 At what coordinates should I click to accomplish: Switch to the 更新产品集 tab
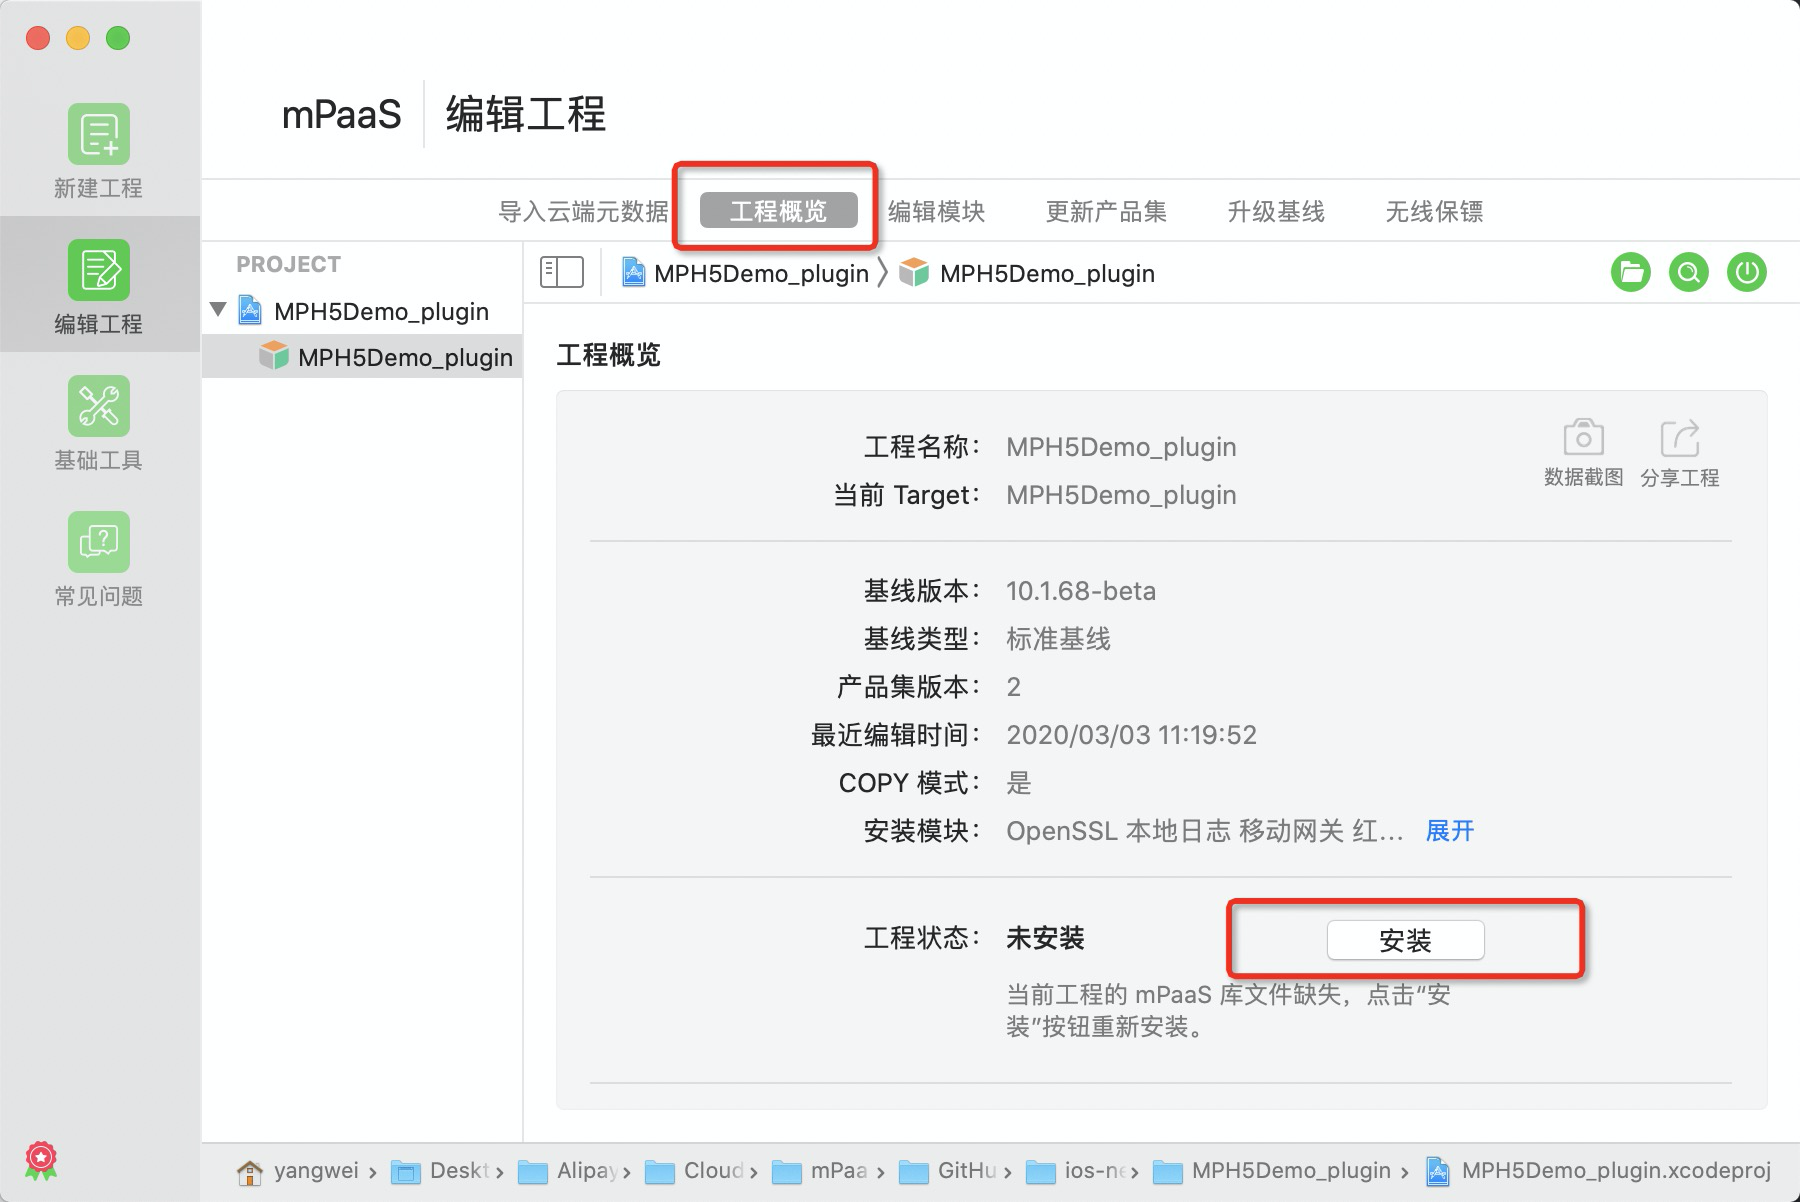click(1106, 211)
